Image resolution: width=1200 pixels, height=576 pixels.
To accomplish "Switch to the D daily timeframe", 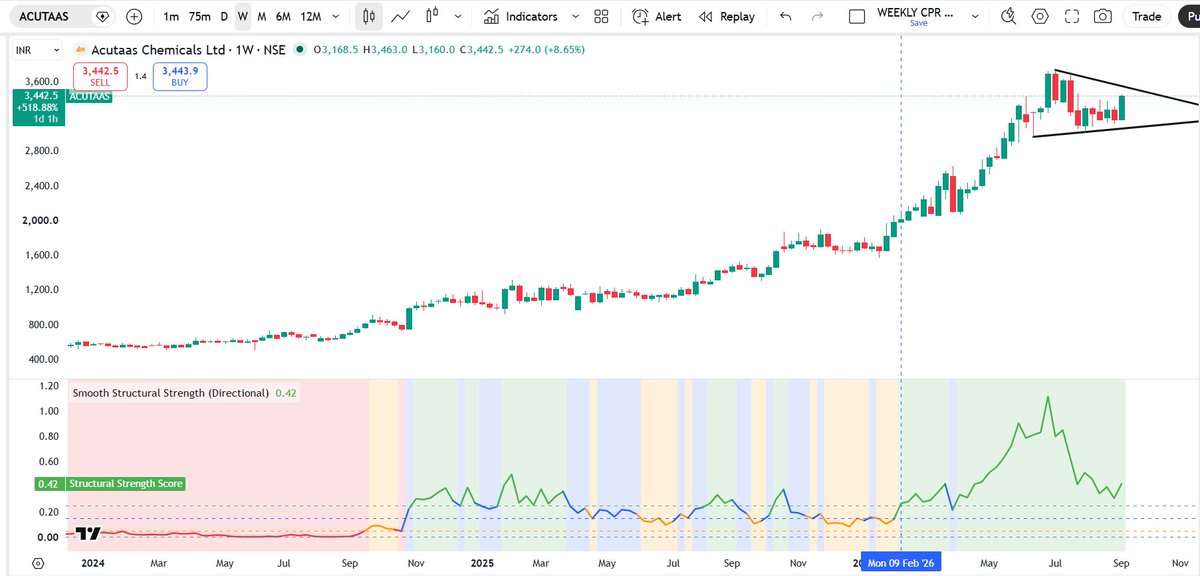I will tap(224, 16).
